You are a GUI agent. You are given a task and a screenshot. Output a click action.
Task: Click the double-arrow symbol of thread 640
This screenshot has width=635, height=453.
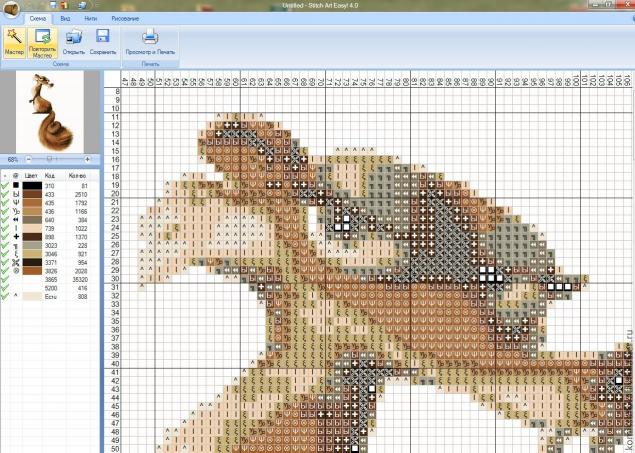click(16, 220)
